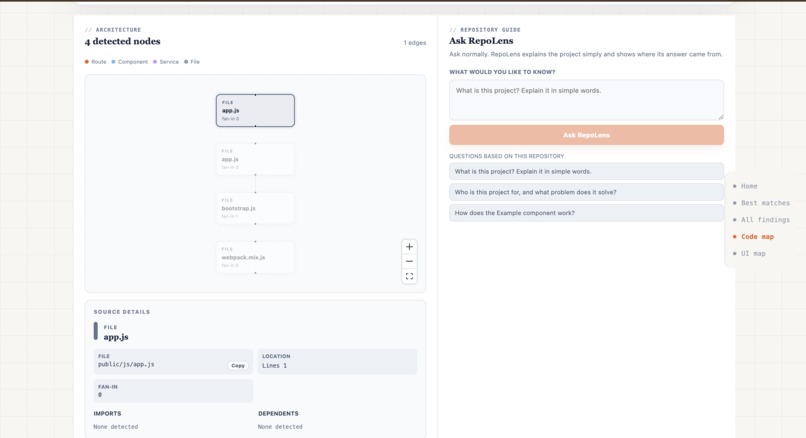The height and width of the screenshot is (438, 806).
Task: Click the Service legend item
Action: pos(166,62)
